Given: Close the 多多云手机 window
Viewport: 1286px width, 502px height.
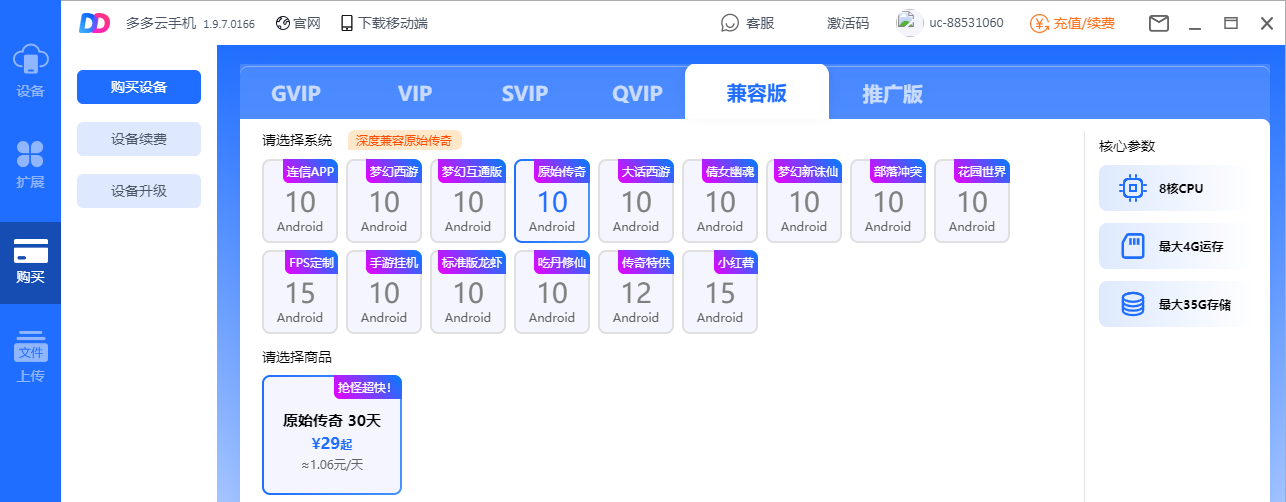Looking at the screenshot, I should pos(1266,23).
